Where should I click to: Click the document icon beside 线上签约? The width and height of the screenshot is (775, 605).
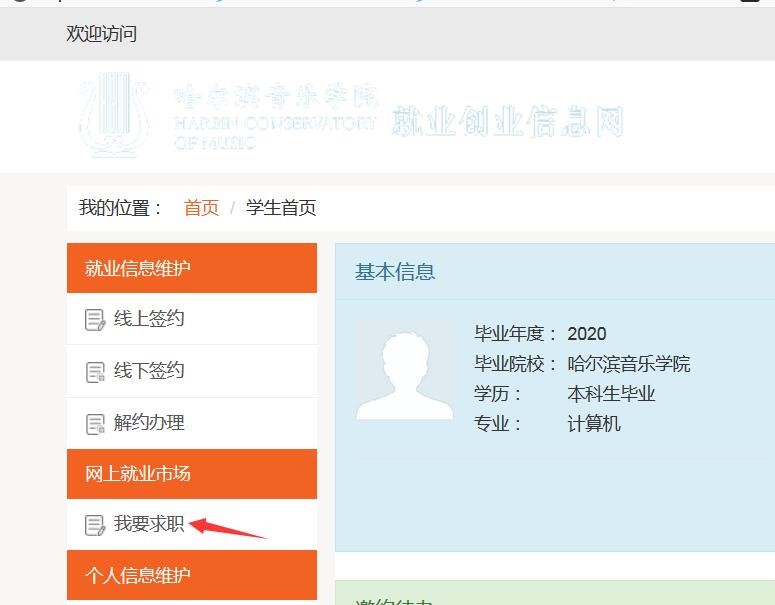tap(95, 320)
